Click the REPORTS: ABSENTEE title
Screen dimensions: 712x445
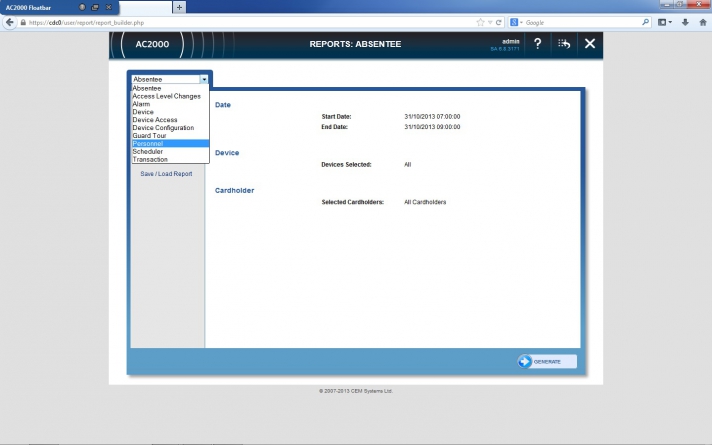[x=355, y=44]
